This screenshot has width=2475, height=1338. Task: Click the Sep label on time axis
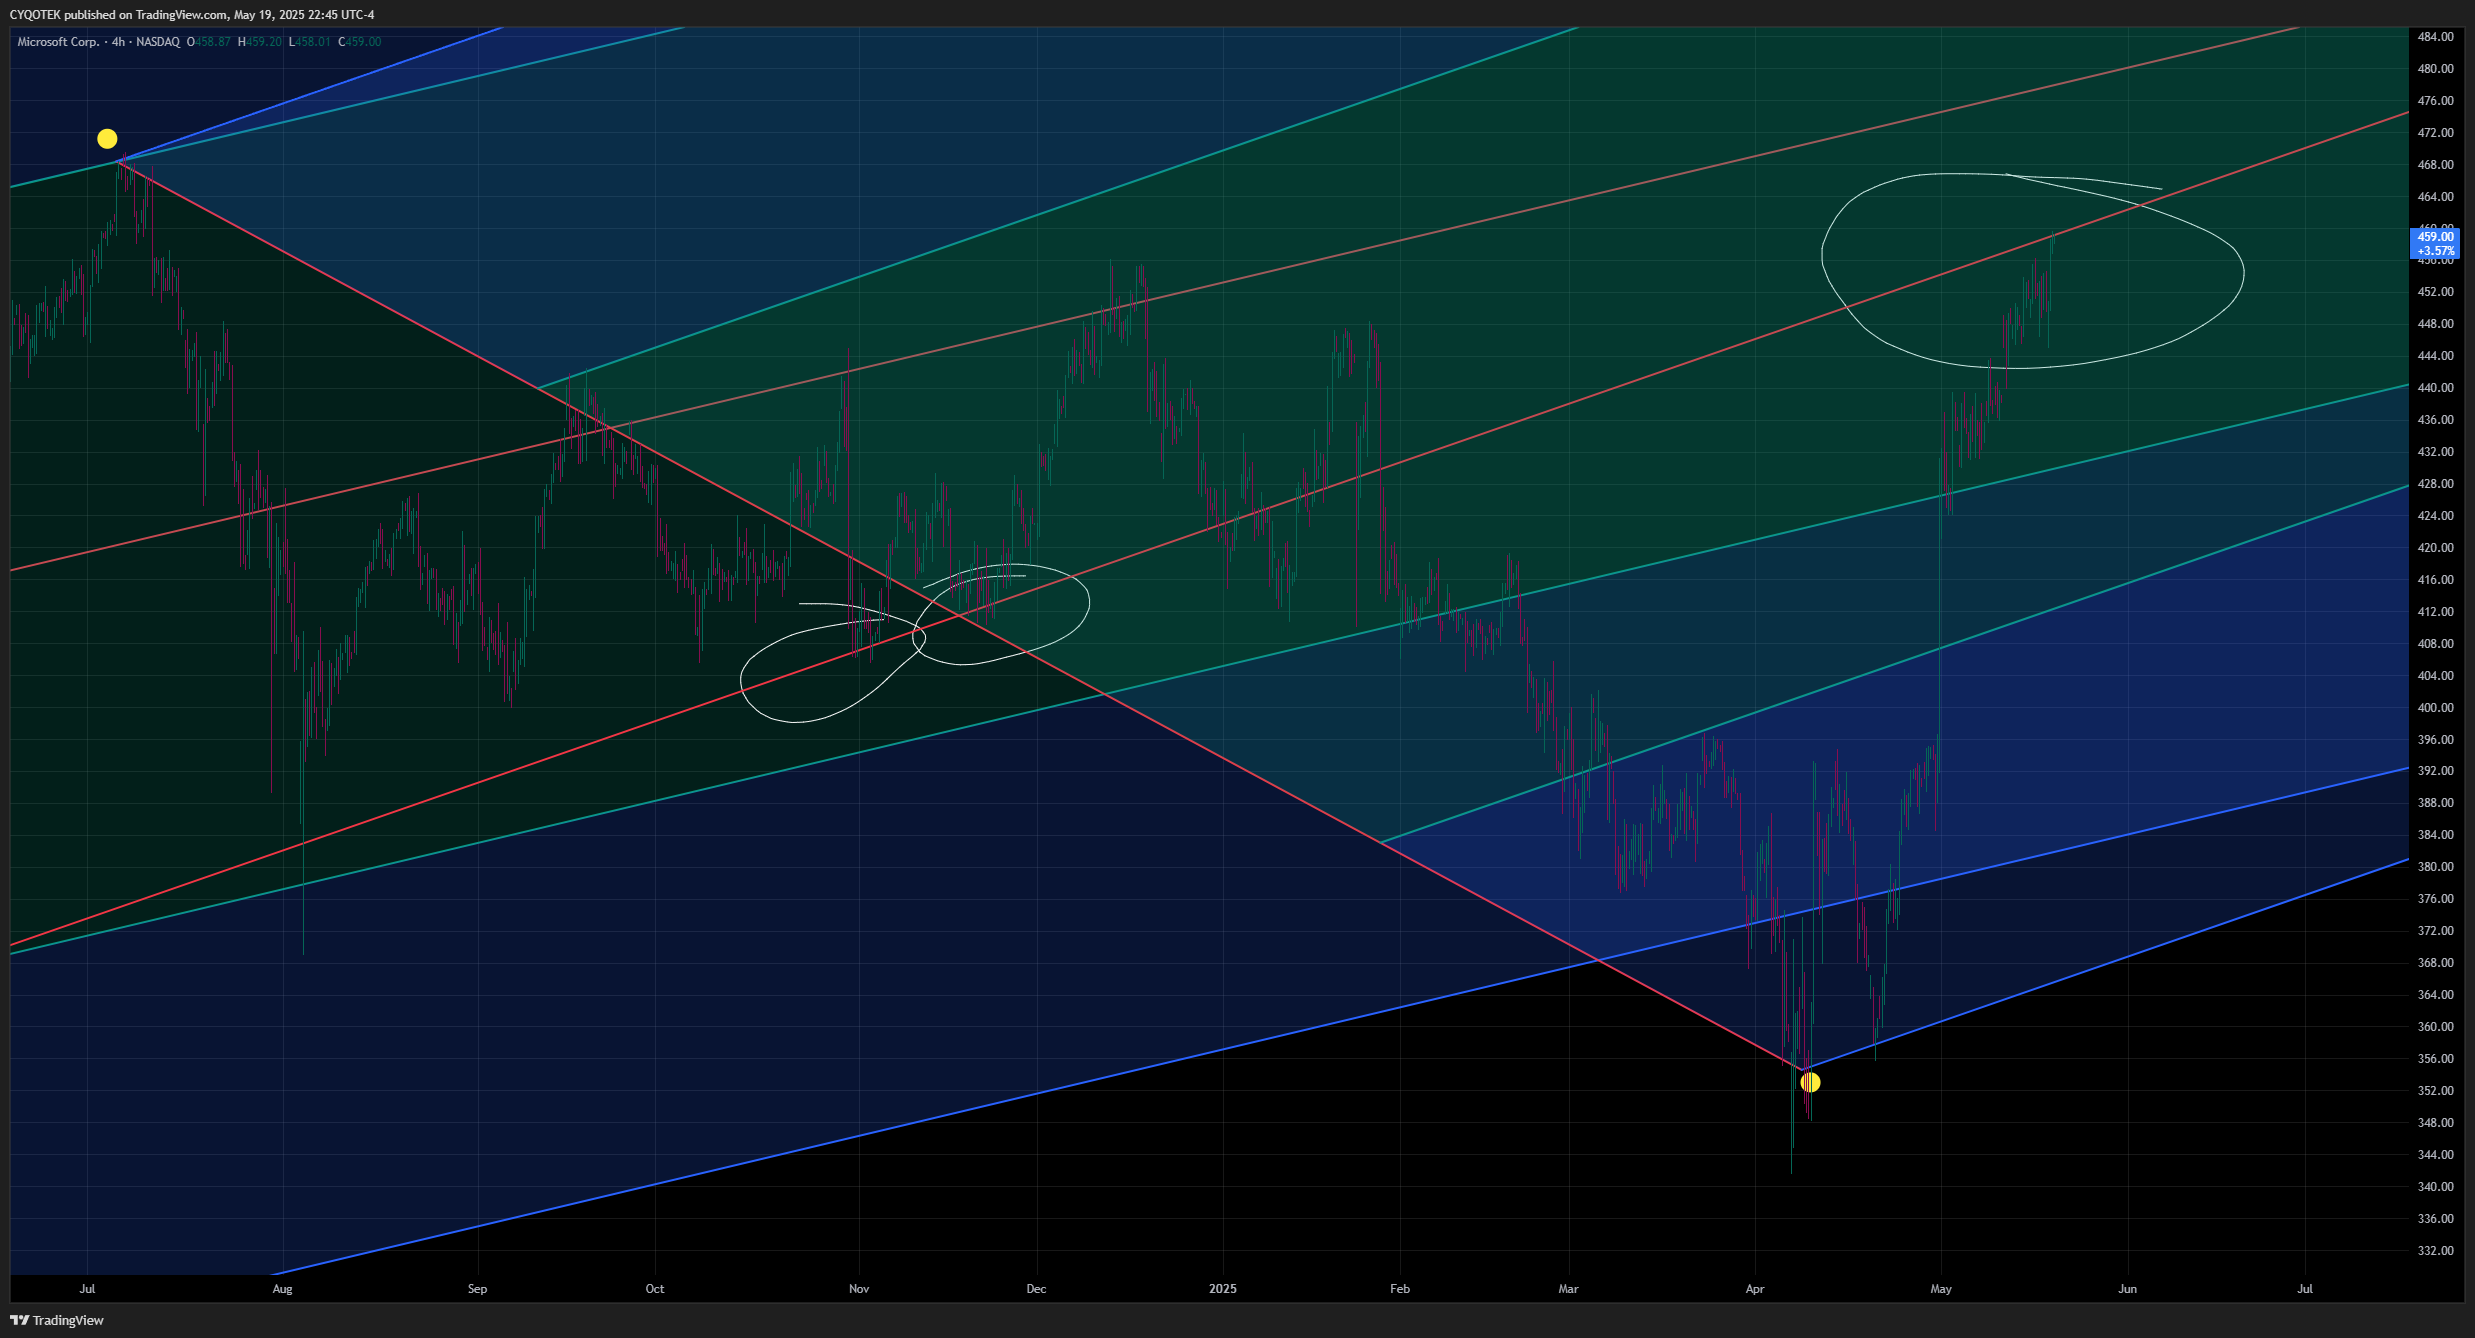[478, 1289]
